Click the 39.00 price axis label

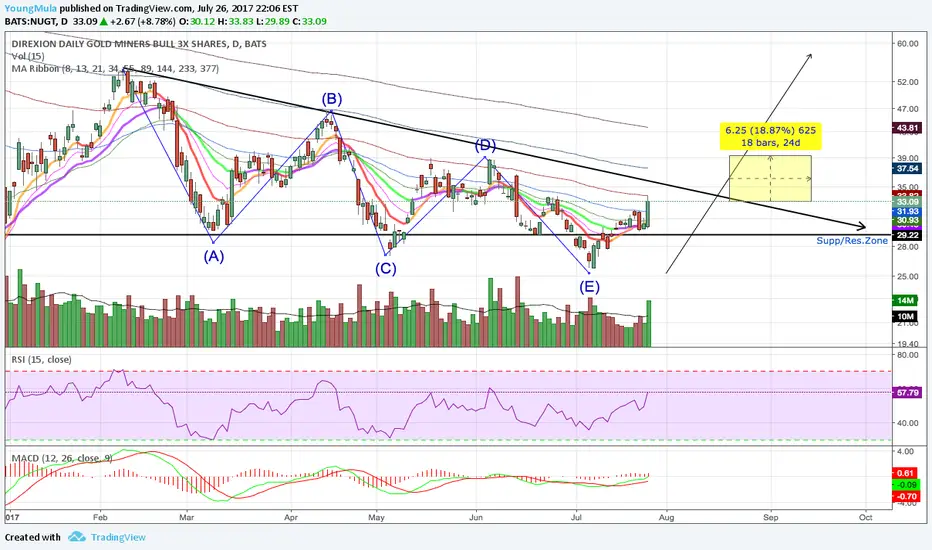click(x=908, y=158)
